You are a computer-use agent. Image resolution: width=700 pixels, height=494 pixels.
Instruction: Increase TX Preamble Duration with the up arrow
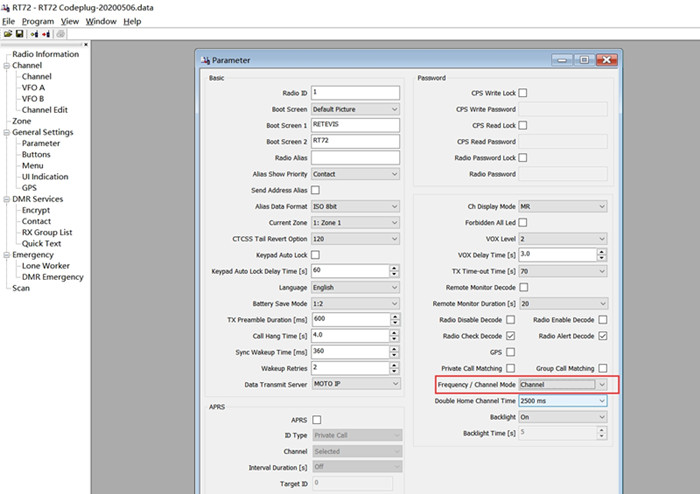395,316
